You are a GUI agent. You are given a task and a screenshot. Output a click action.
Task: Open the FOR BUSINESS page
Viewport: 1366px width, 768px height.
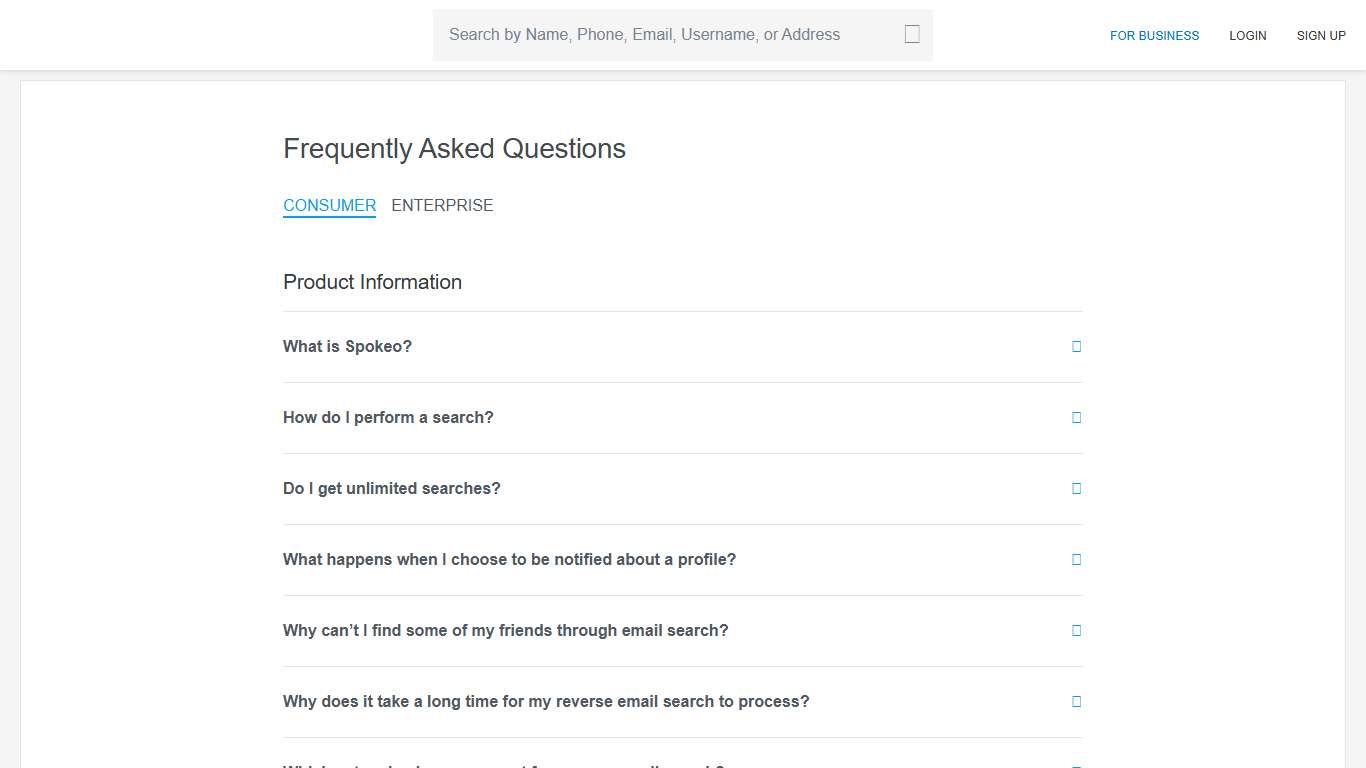pos(1154,35)
